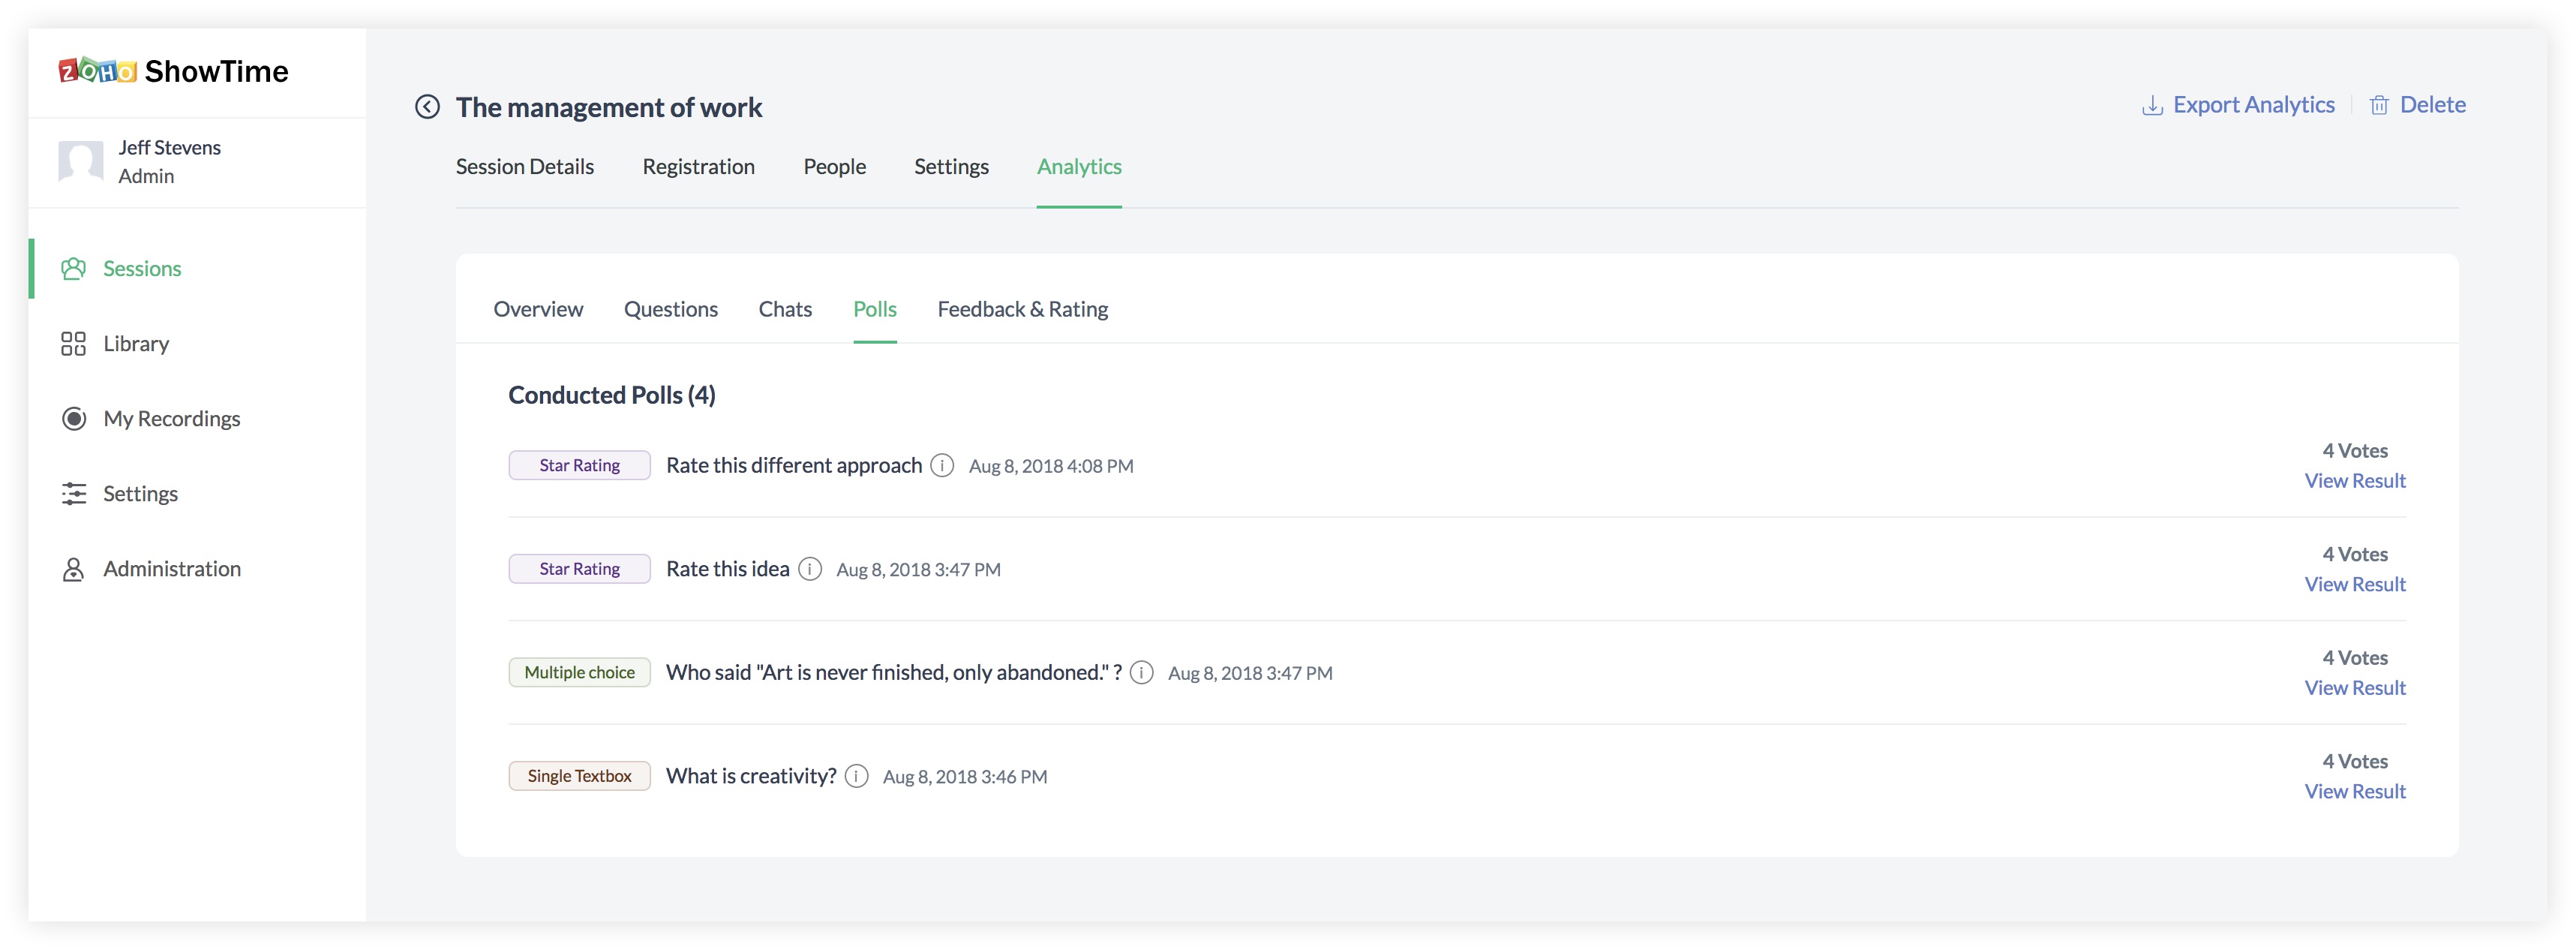View Result for Rate this idea poll
The height and width of the screenshot is (950, 2576).
2354,584
